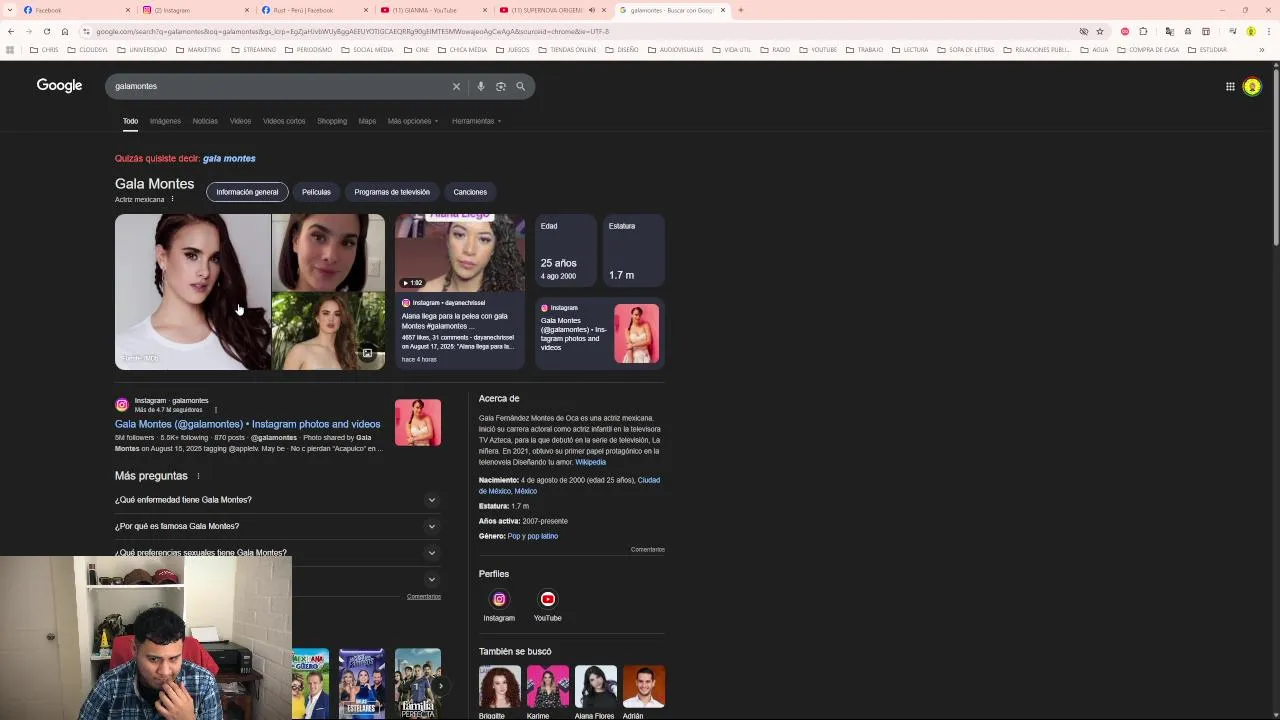Select the Programas de televisión chip
1280x720 pixels.
click(x=392, y=192)
